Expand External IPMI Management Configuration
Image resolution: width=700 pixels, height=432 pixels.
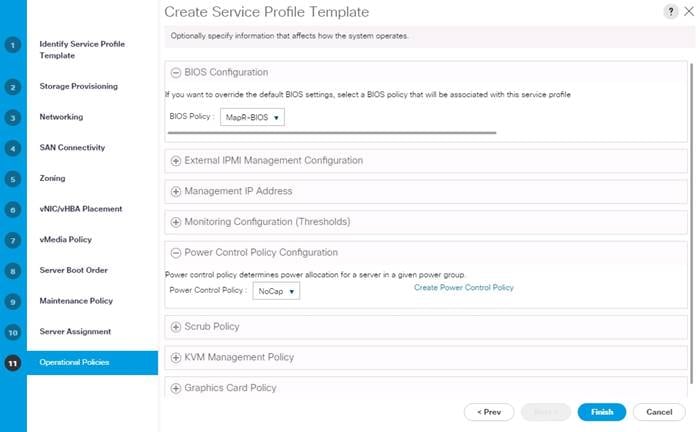(176, 161)
